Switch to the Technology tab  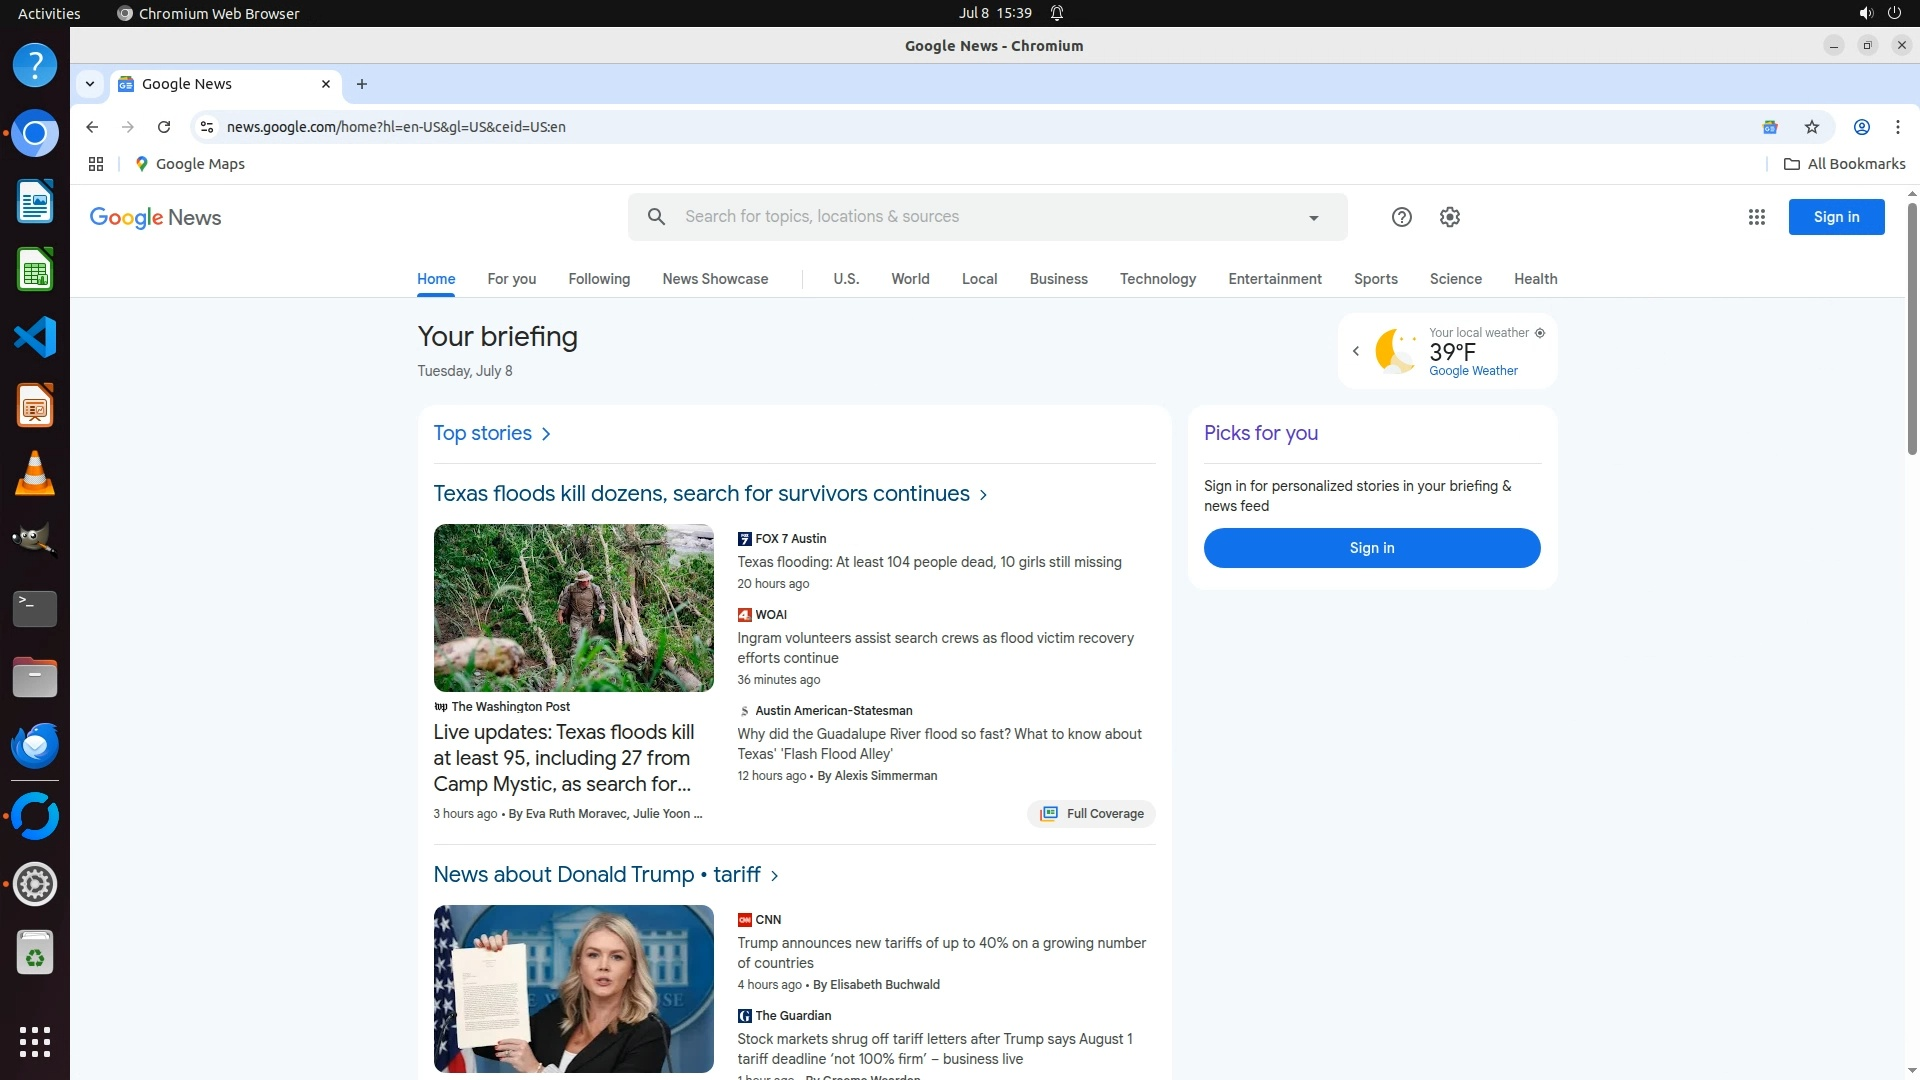[1157, 279]
